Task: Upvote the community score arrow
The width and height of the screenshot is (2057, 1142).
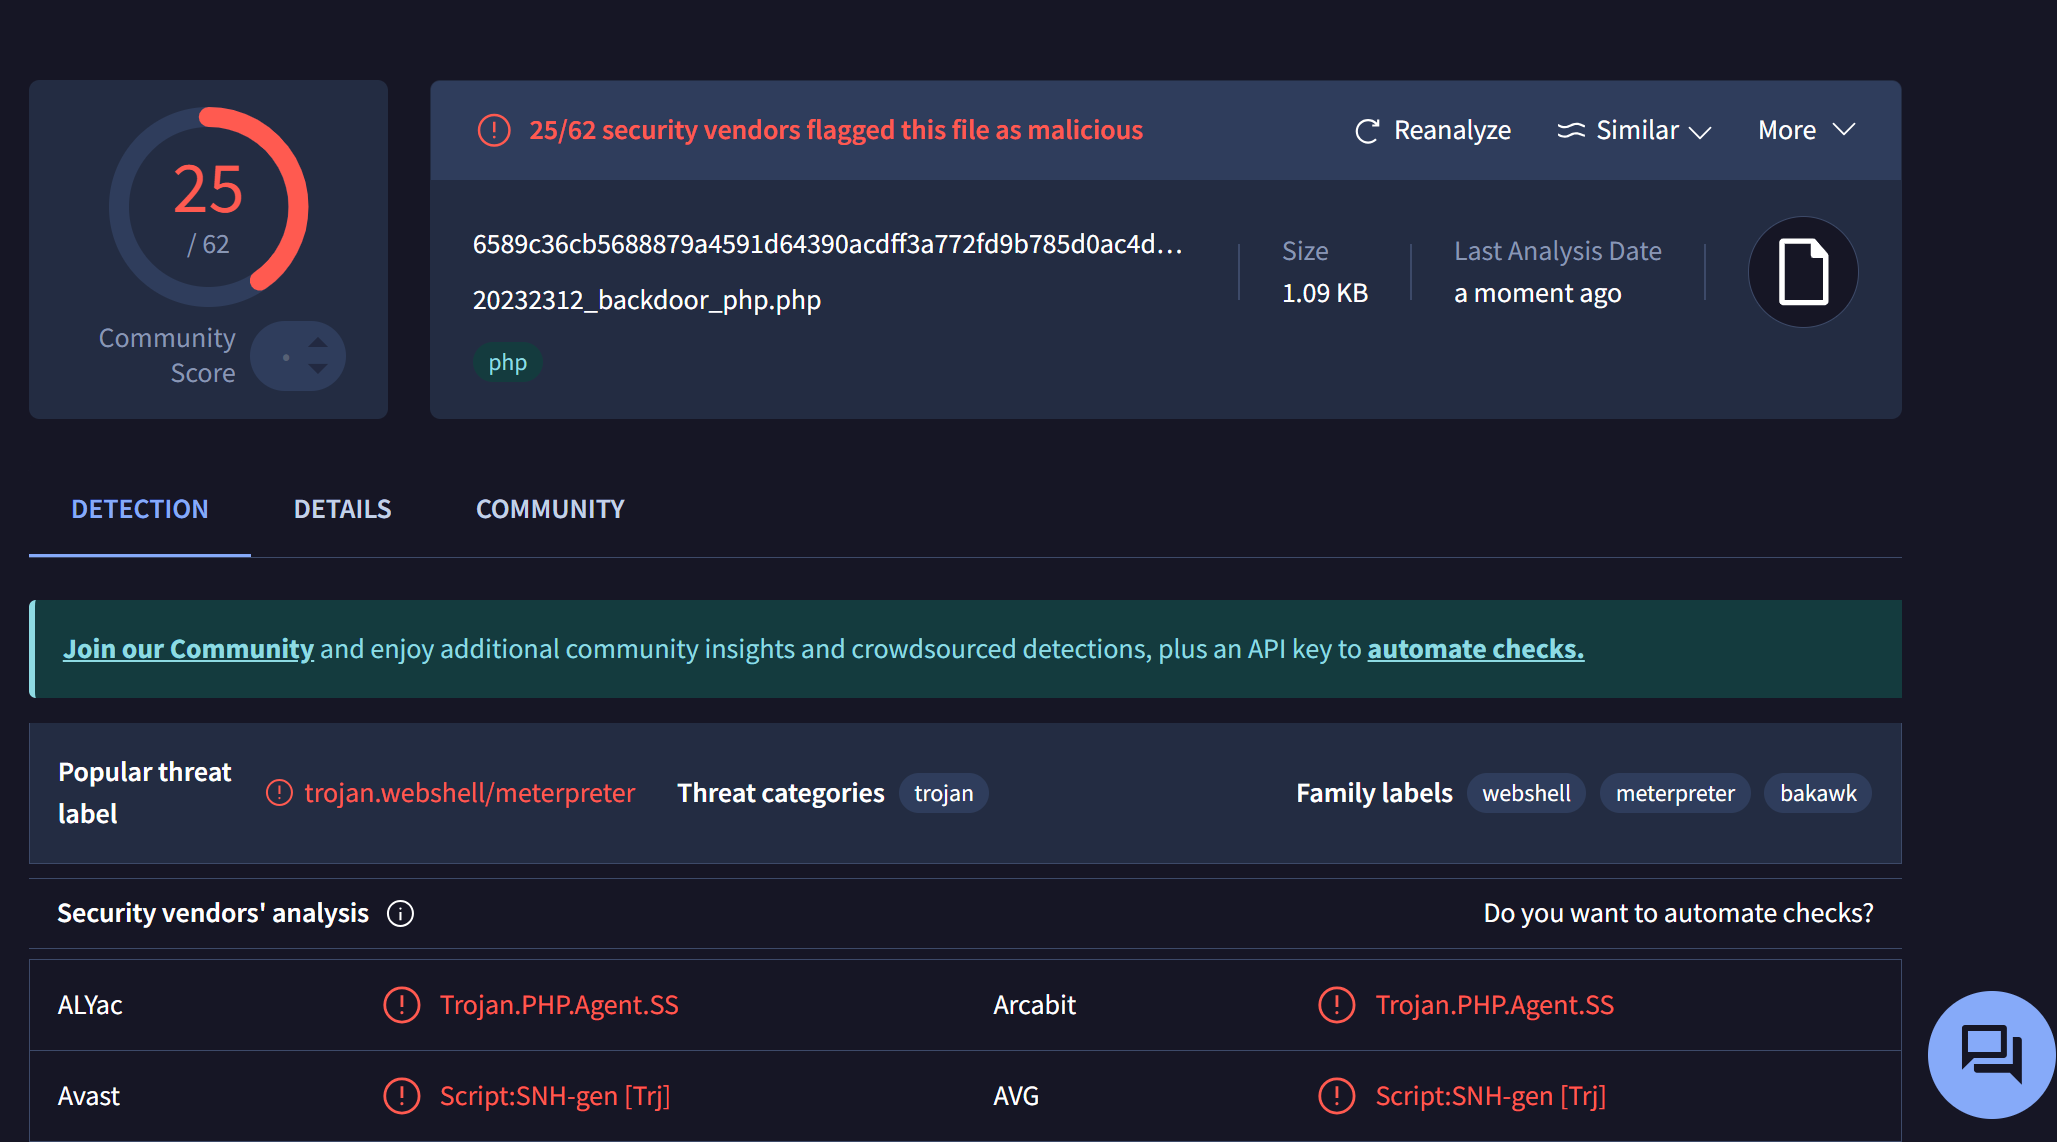Action: coord(318,342)
